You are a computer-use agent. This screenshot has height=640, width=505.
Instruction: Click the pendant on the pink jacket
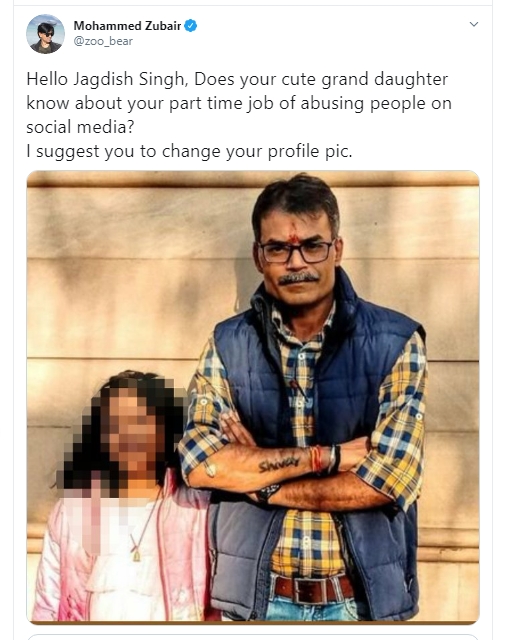tap(136, 555)
